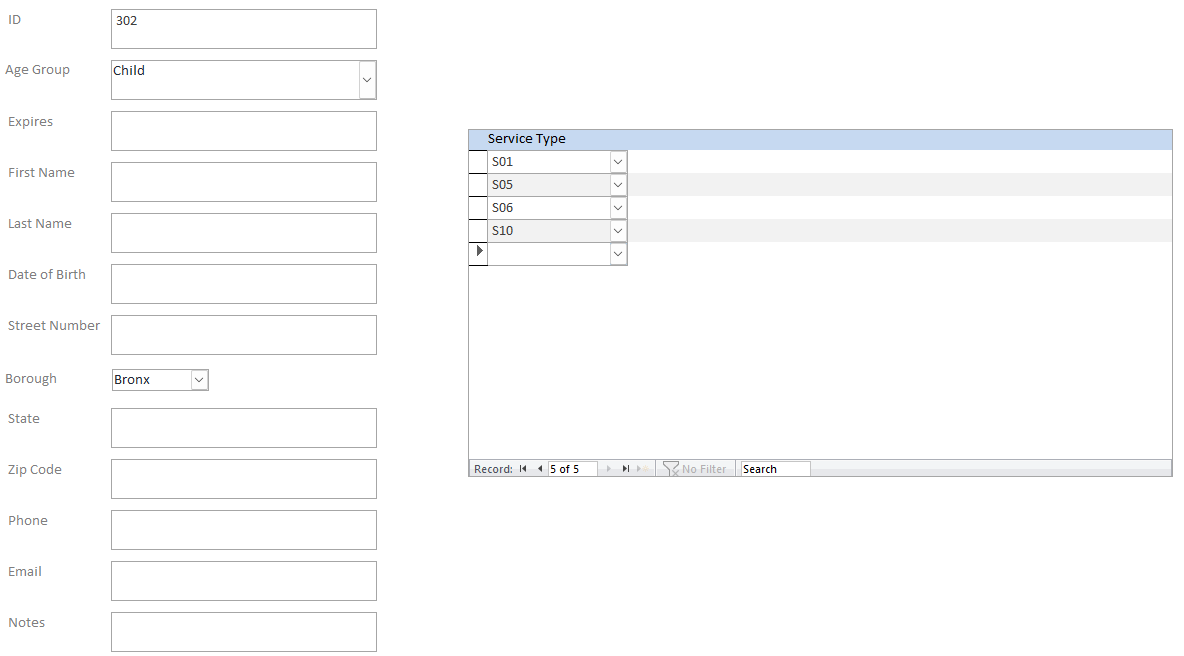This screenshot has width=1184, height=656.
Task: Open the dropdown on the blank new service row
Action: tap(618, 254)
